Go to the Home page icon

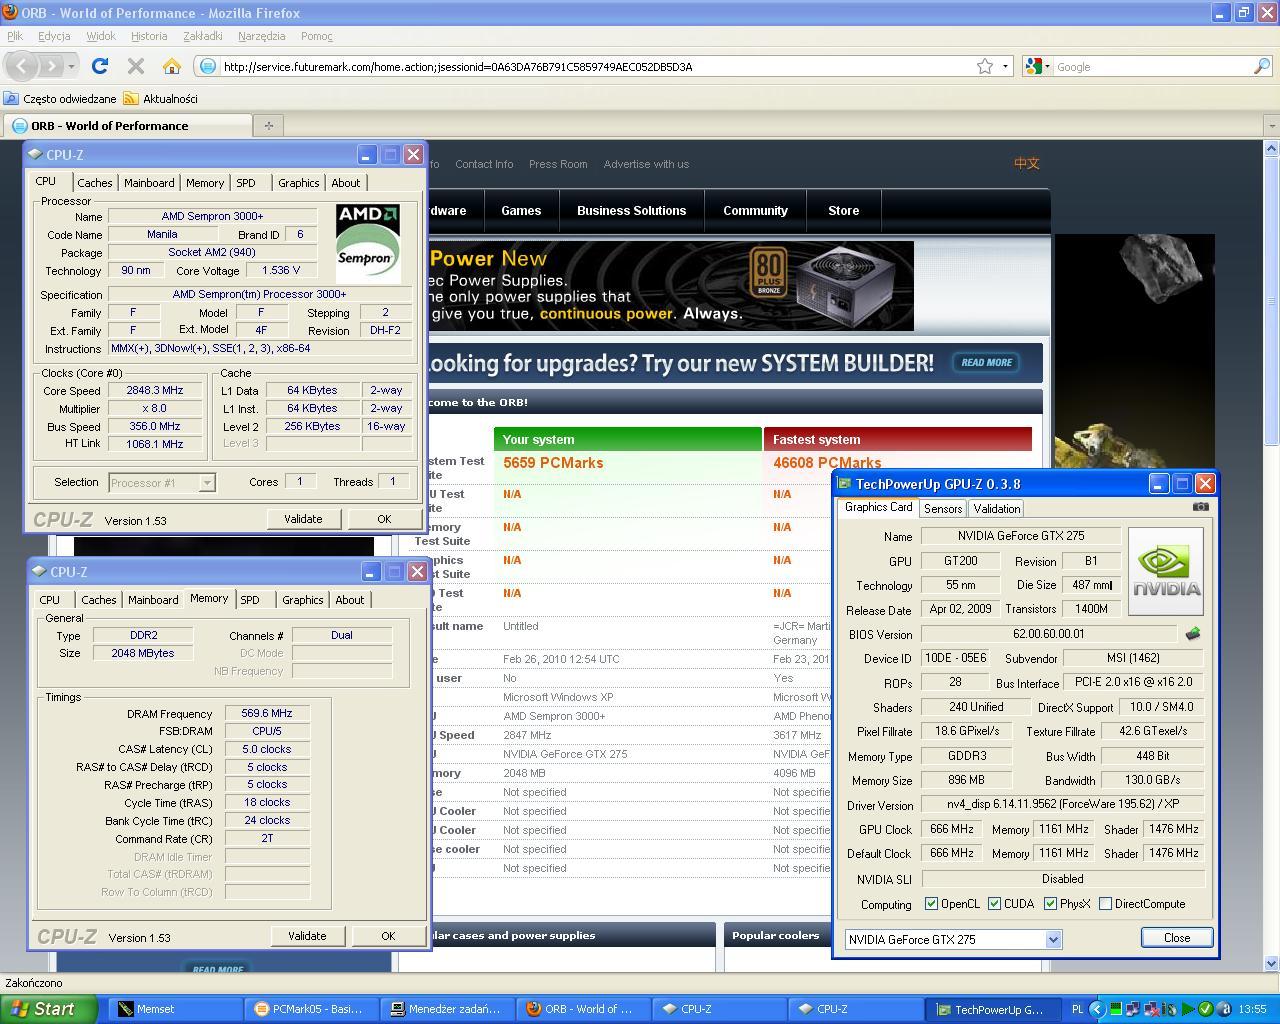click(x=172, y=66)
